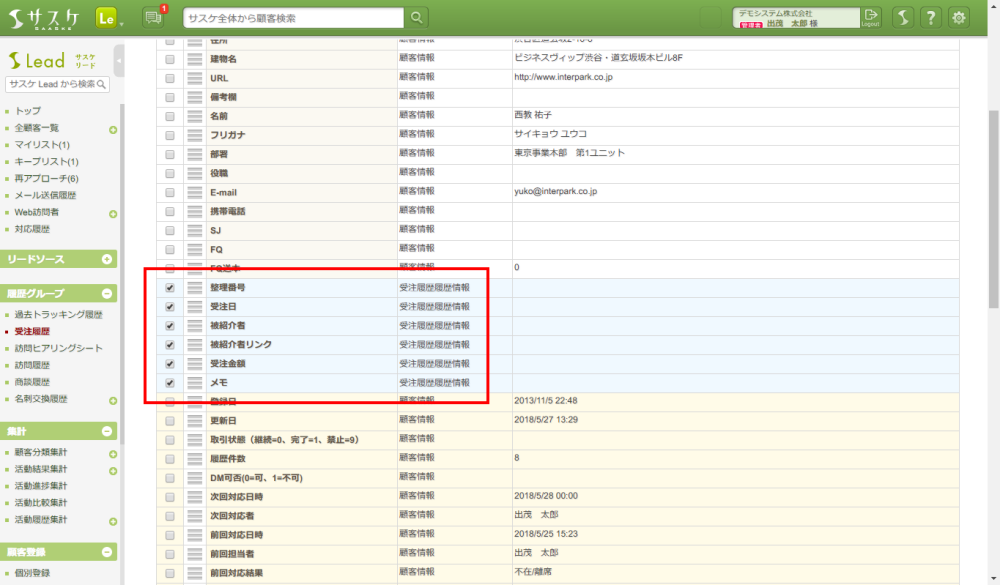Open the Le app switcher dropdown
Image resolution: width=1000 pixels, height=585 pixels.
click(110, 18)
